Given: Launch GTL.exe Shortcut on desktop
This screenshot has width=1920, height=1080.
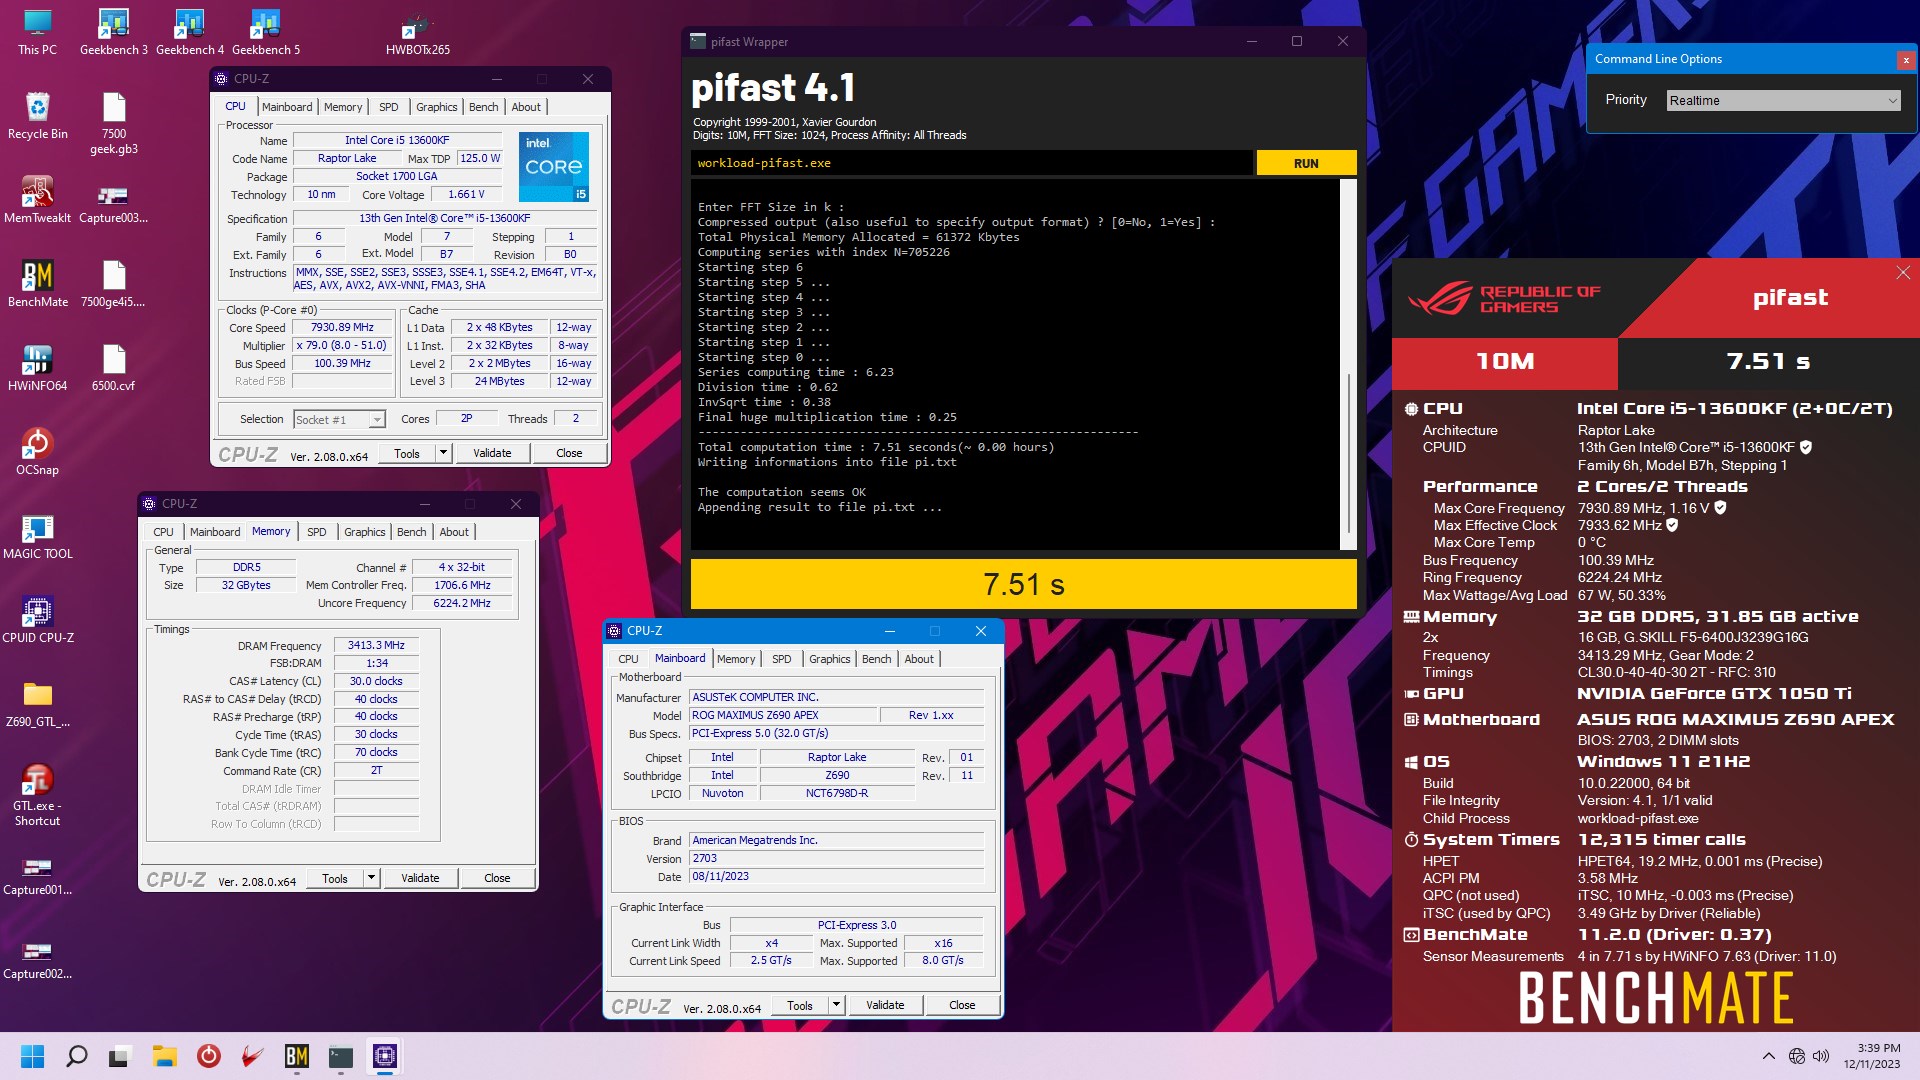Looking at the screenshot, I should click(37, 795).
